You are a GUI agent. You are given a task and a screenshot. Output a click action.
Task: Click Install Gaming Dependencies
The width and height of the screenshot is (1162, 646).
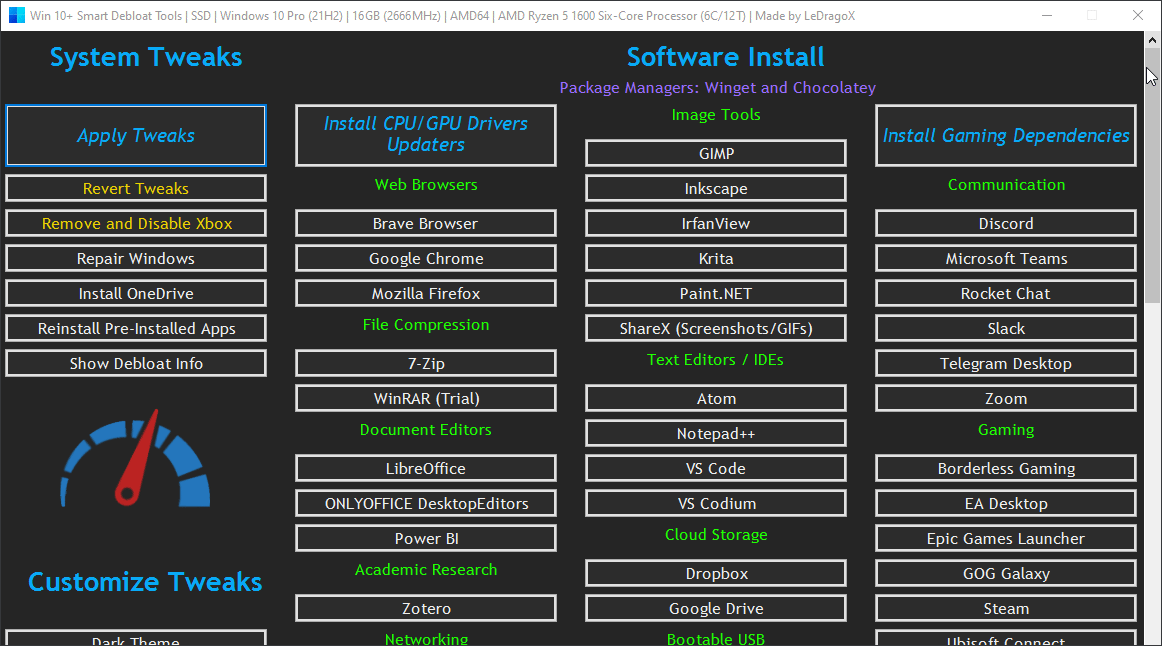(x=1006, y=136)
